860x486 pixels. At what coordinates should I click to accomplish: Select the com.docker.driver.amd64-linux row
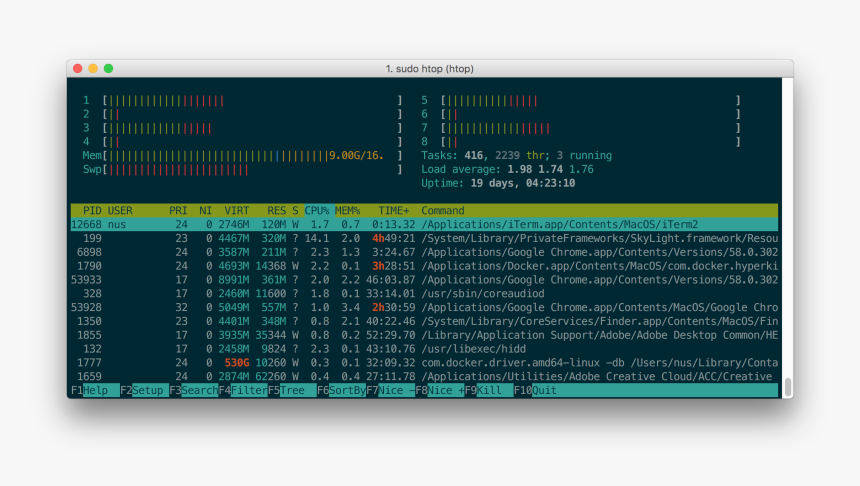tap(424, 363)
